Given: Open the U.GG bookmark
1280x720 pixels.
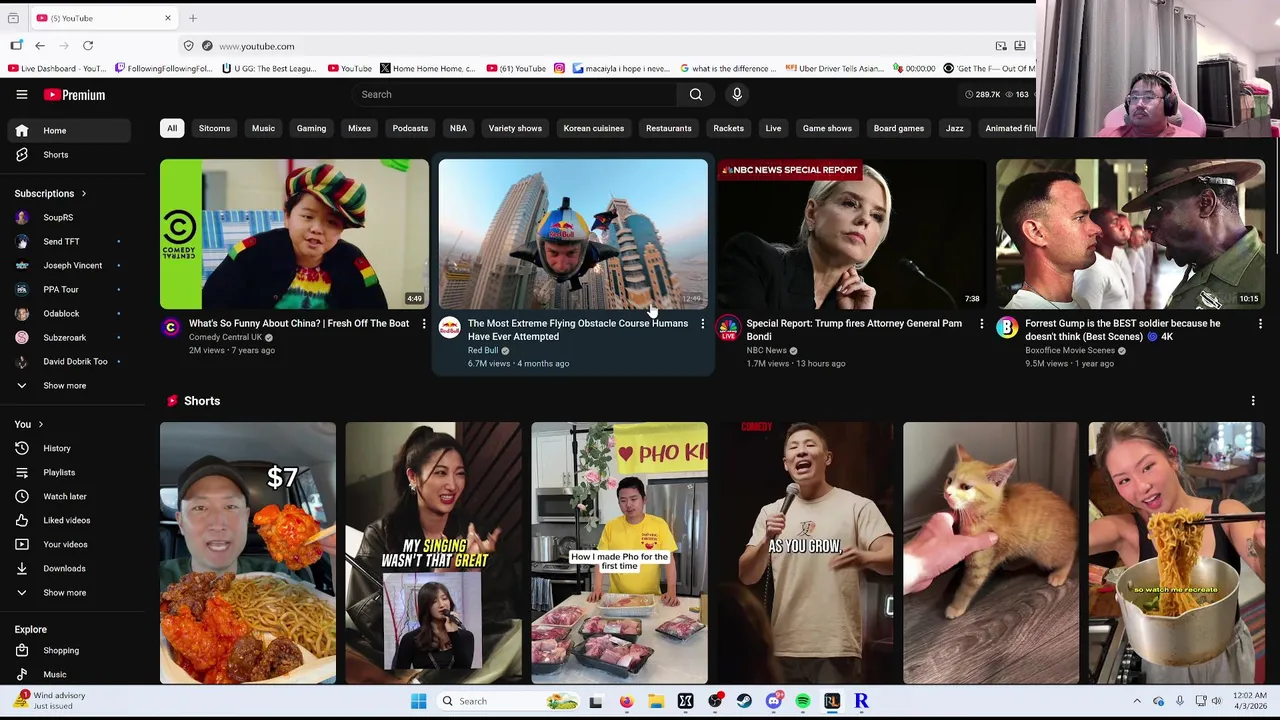Looking at the screenshot, I should (x=269, y=68).
